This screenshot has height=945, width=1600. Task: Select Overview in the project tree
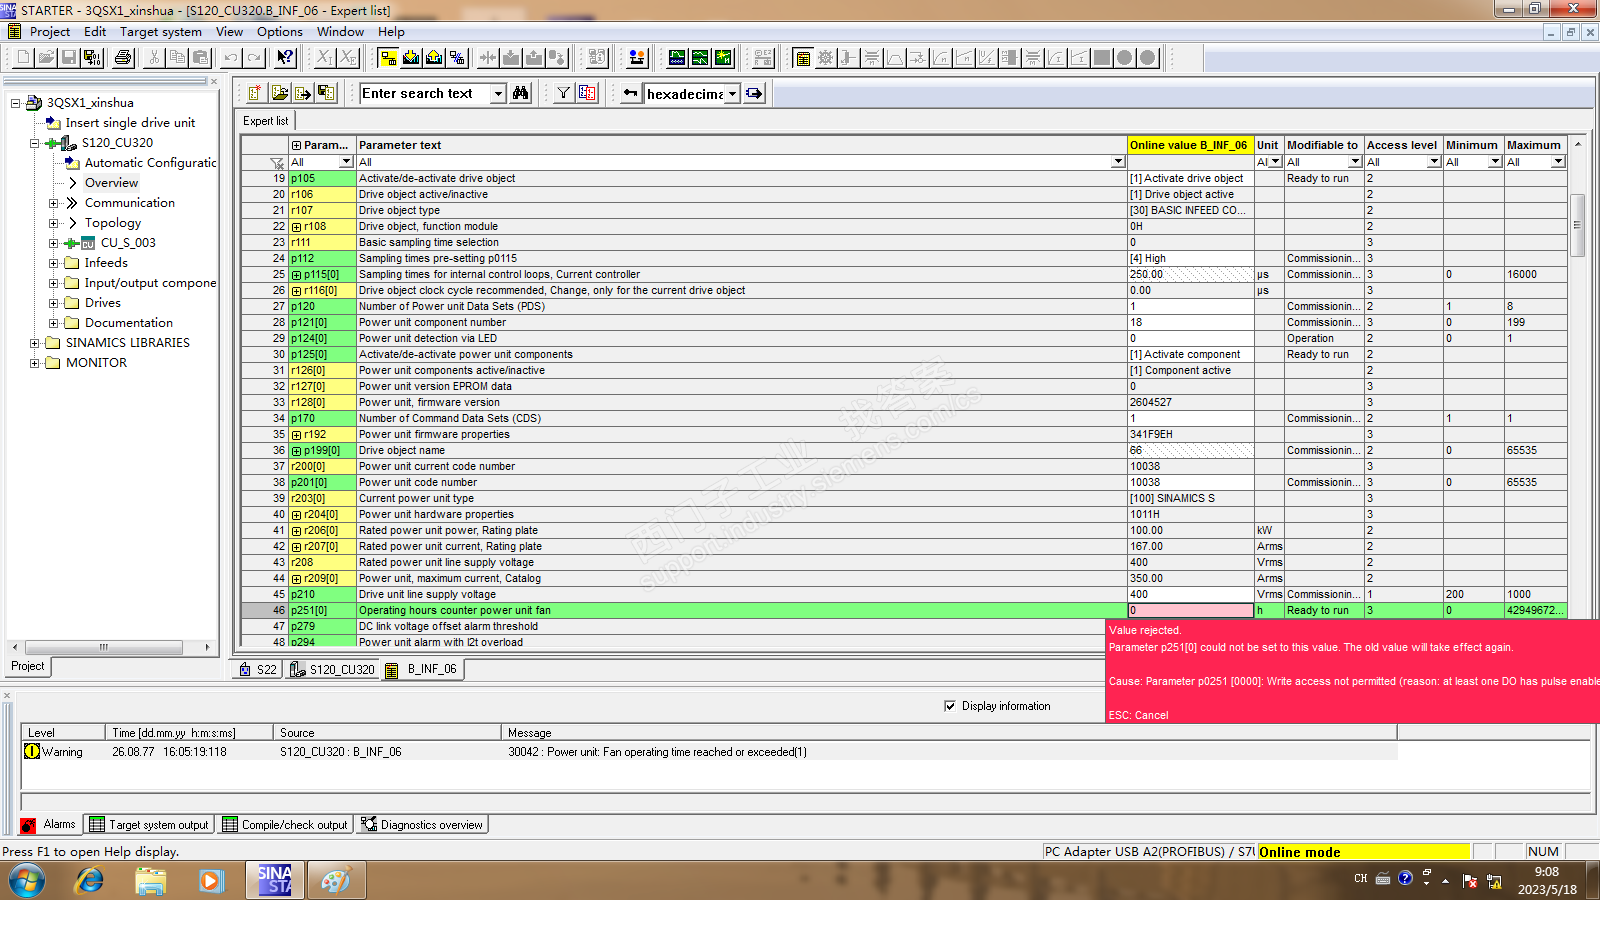111,183
